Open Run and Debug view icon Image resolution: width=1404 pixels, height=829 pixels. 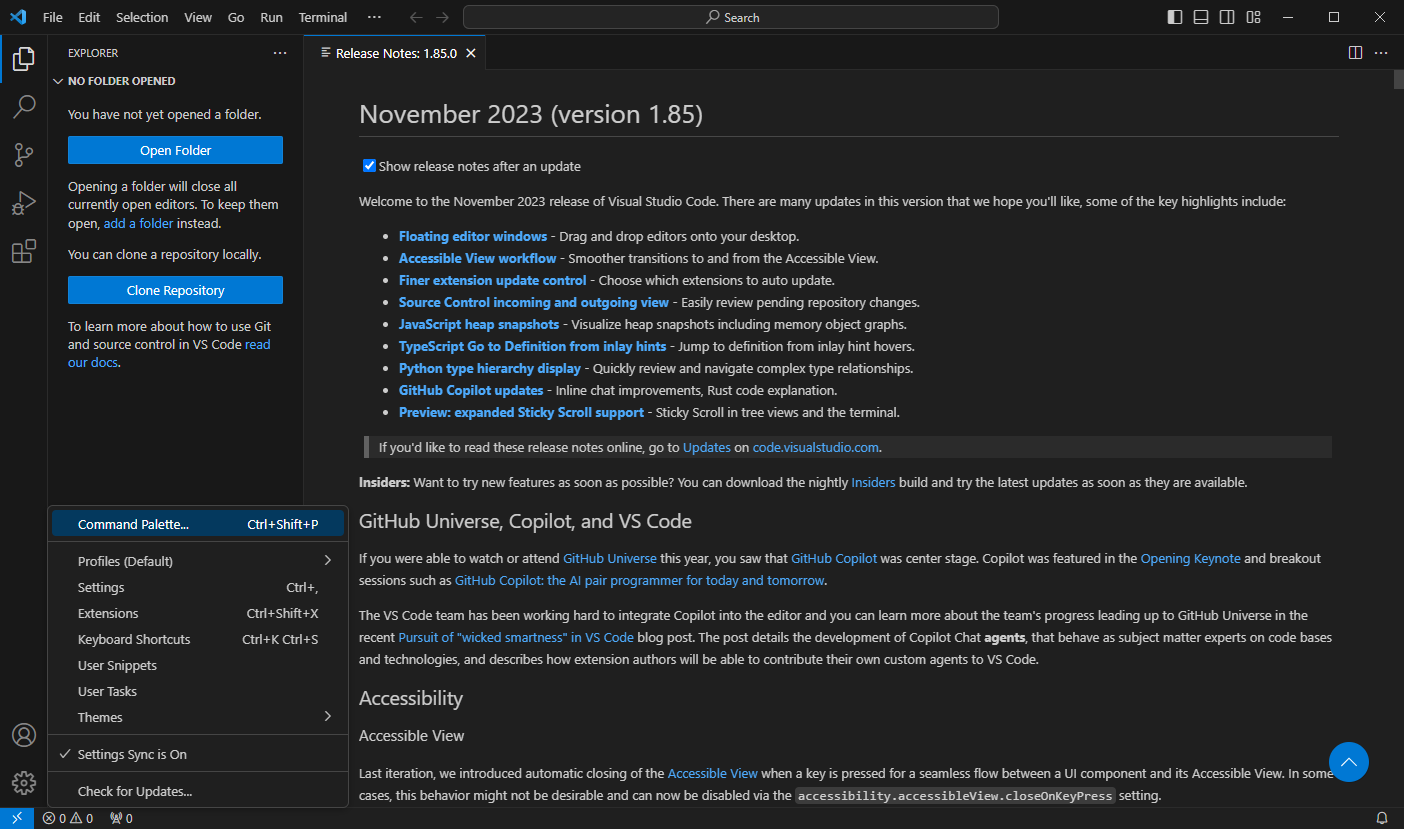[x=24, y=203]
